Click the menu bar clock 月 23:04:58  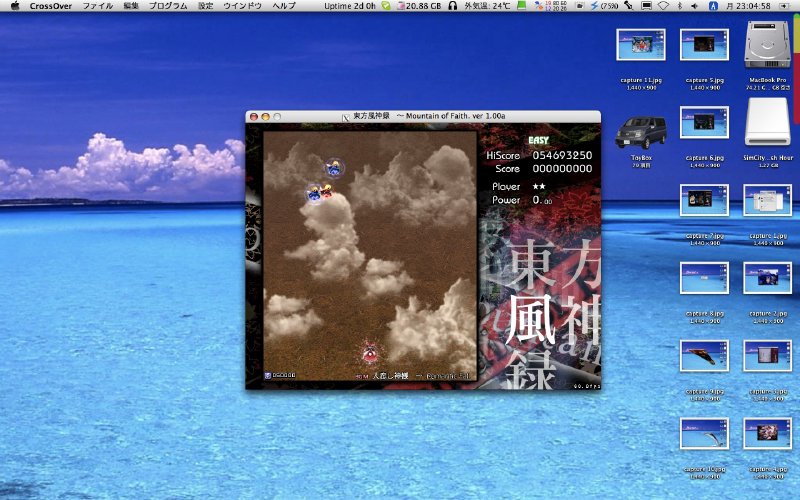[x=747, y=6]
